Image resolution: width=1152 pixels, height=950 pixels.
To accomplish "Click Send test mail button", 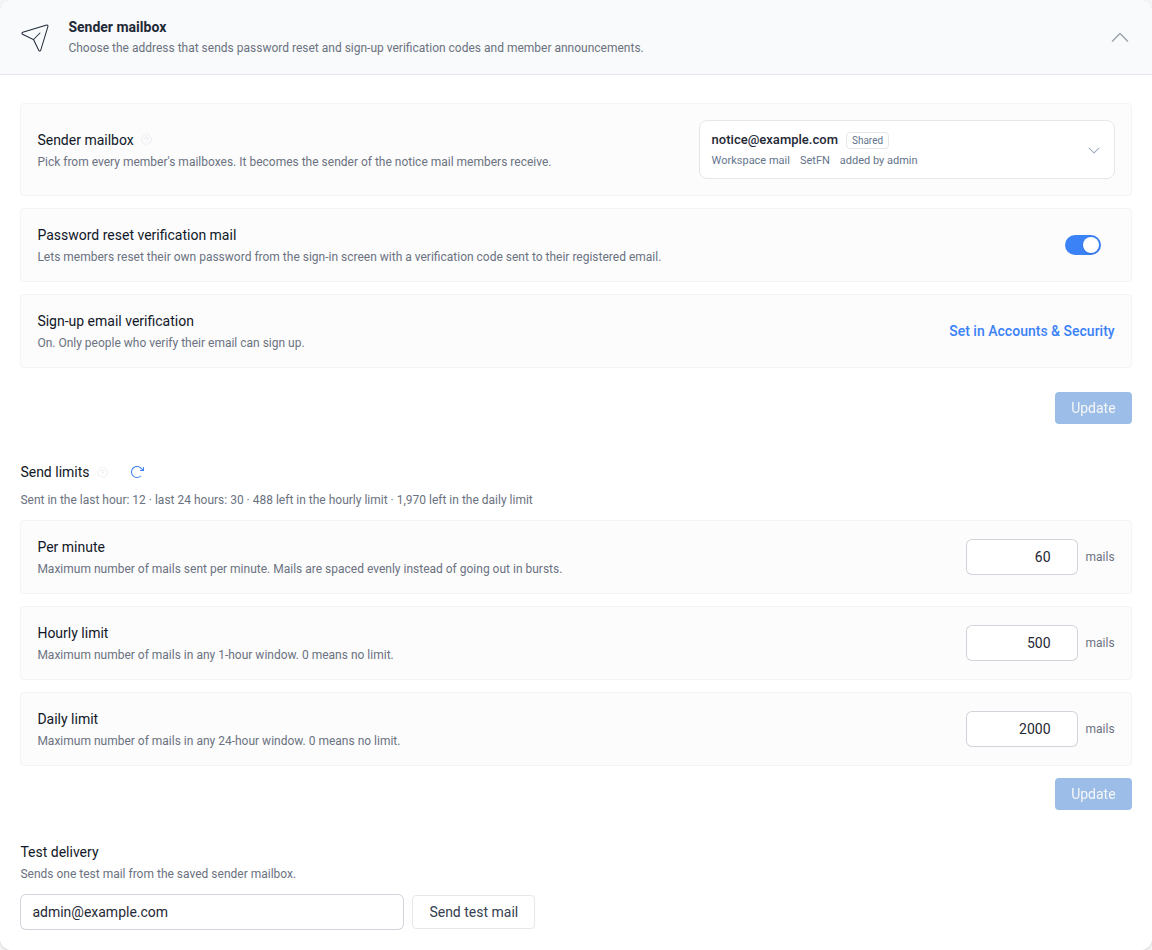I will pyautogui.click(x=473, y=912).
